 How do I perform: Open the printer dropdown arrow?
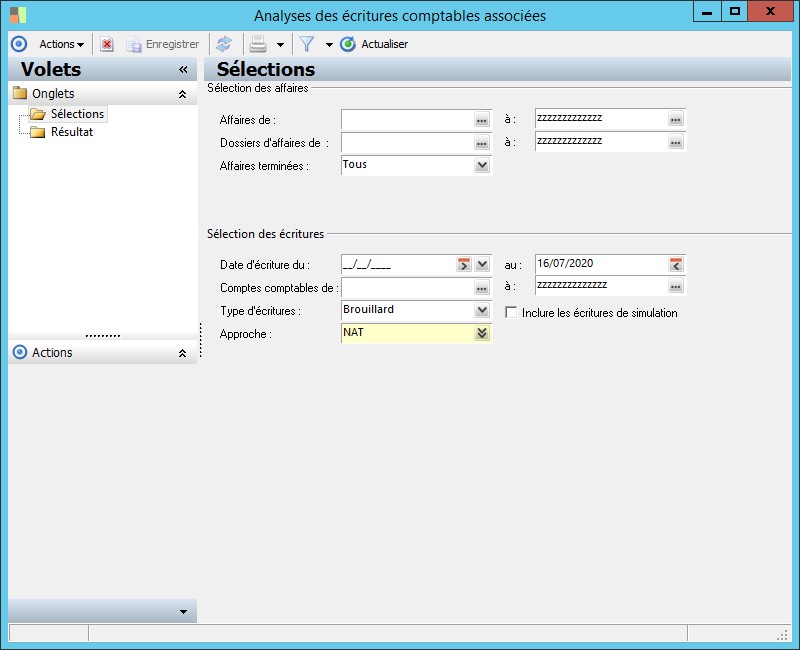click(280, 45)
